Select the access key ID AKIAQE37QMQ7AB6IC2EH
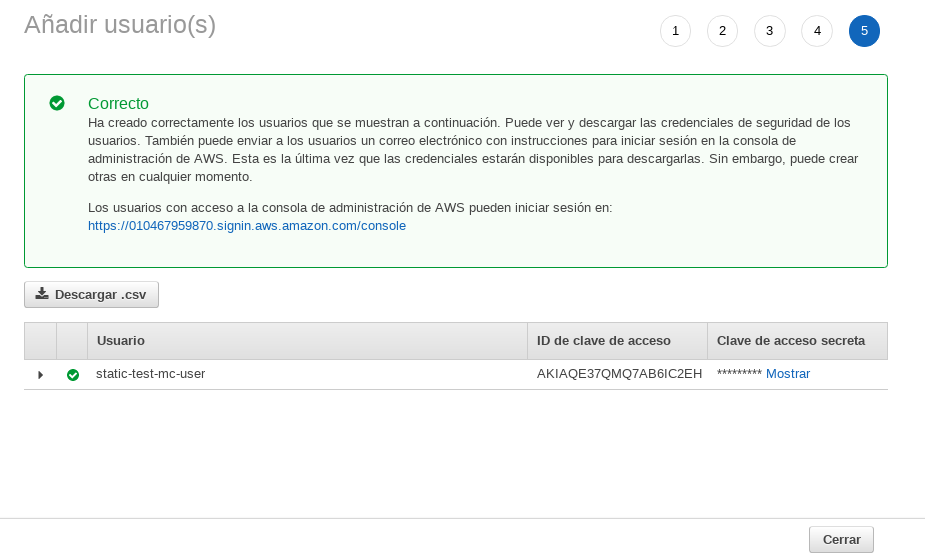Screen dimensions: 925x553 [619, 374]
